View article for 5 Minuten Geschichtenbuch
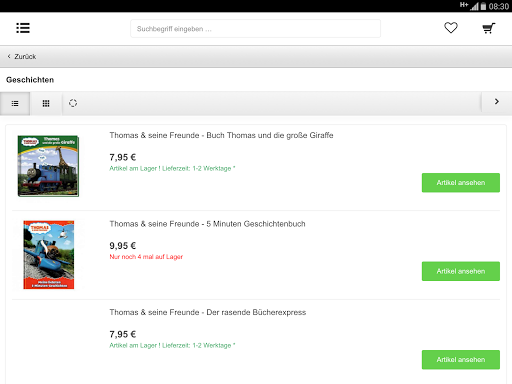The width and height of the screenshot is (512, 384). click(x=461, y=271)
